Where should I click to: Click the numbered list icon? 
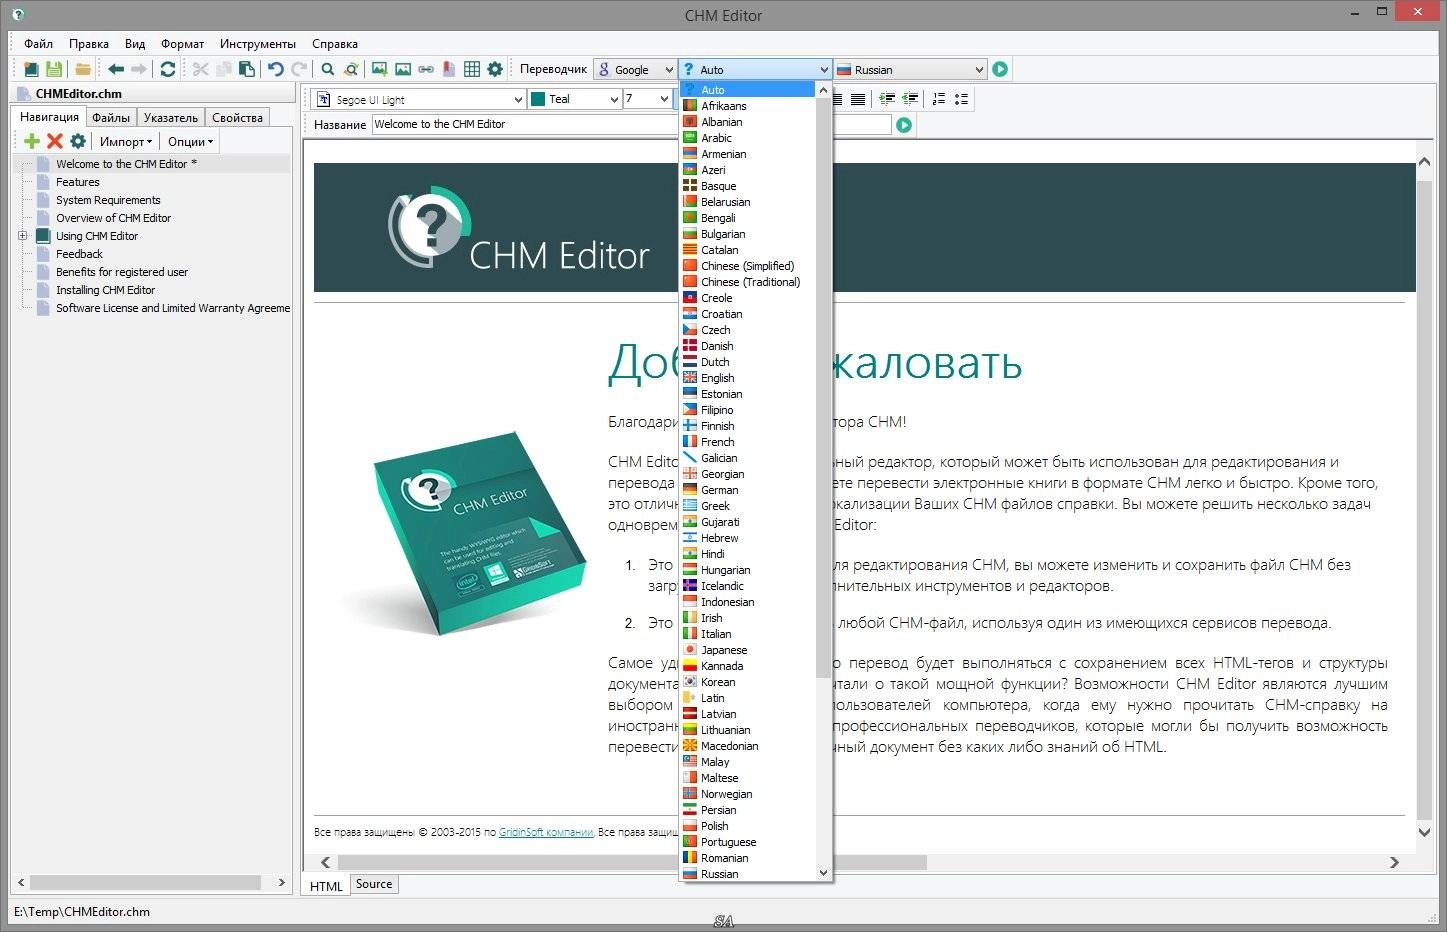(939, 99)
